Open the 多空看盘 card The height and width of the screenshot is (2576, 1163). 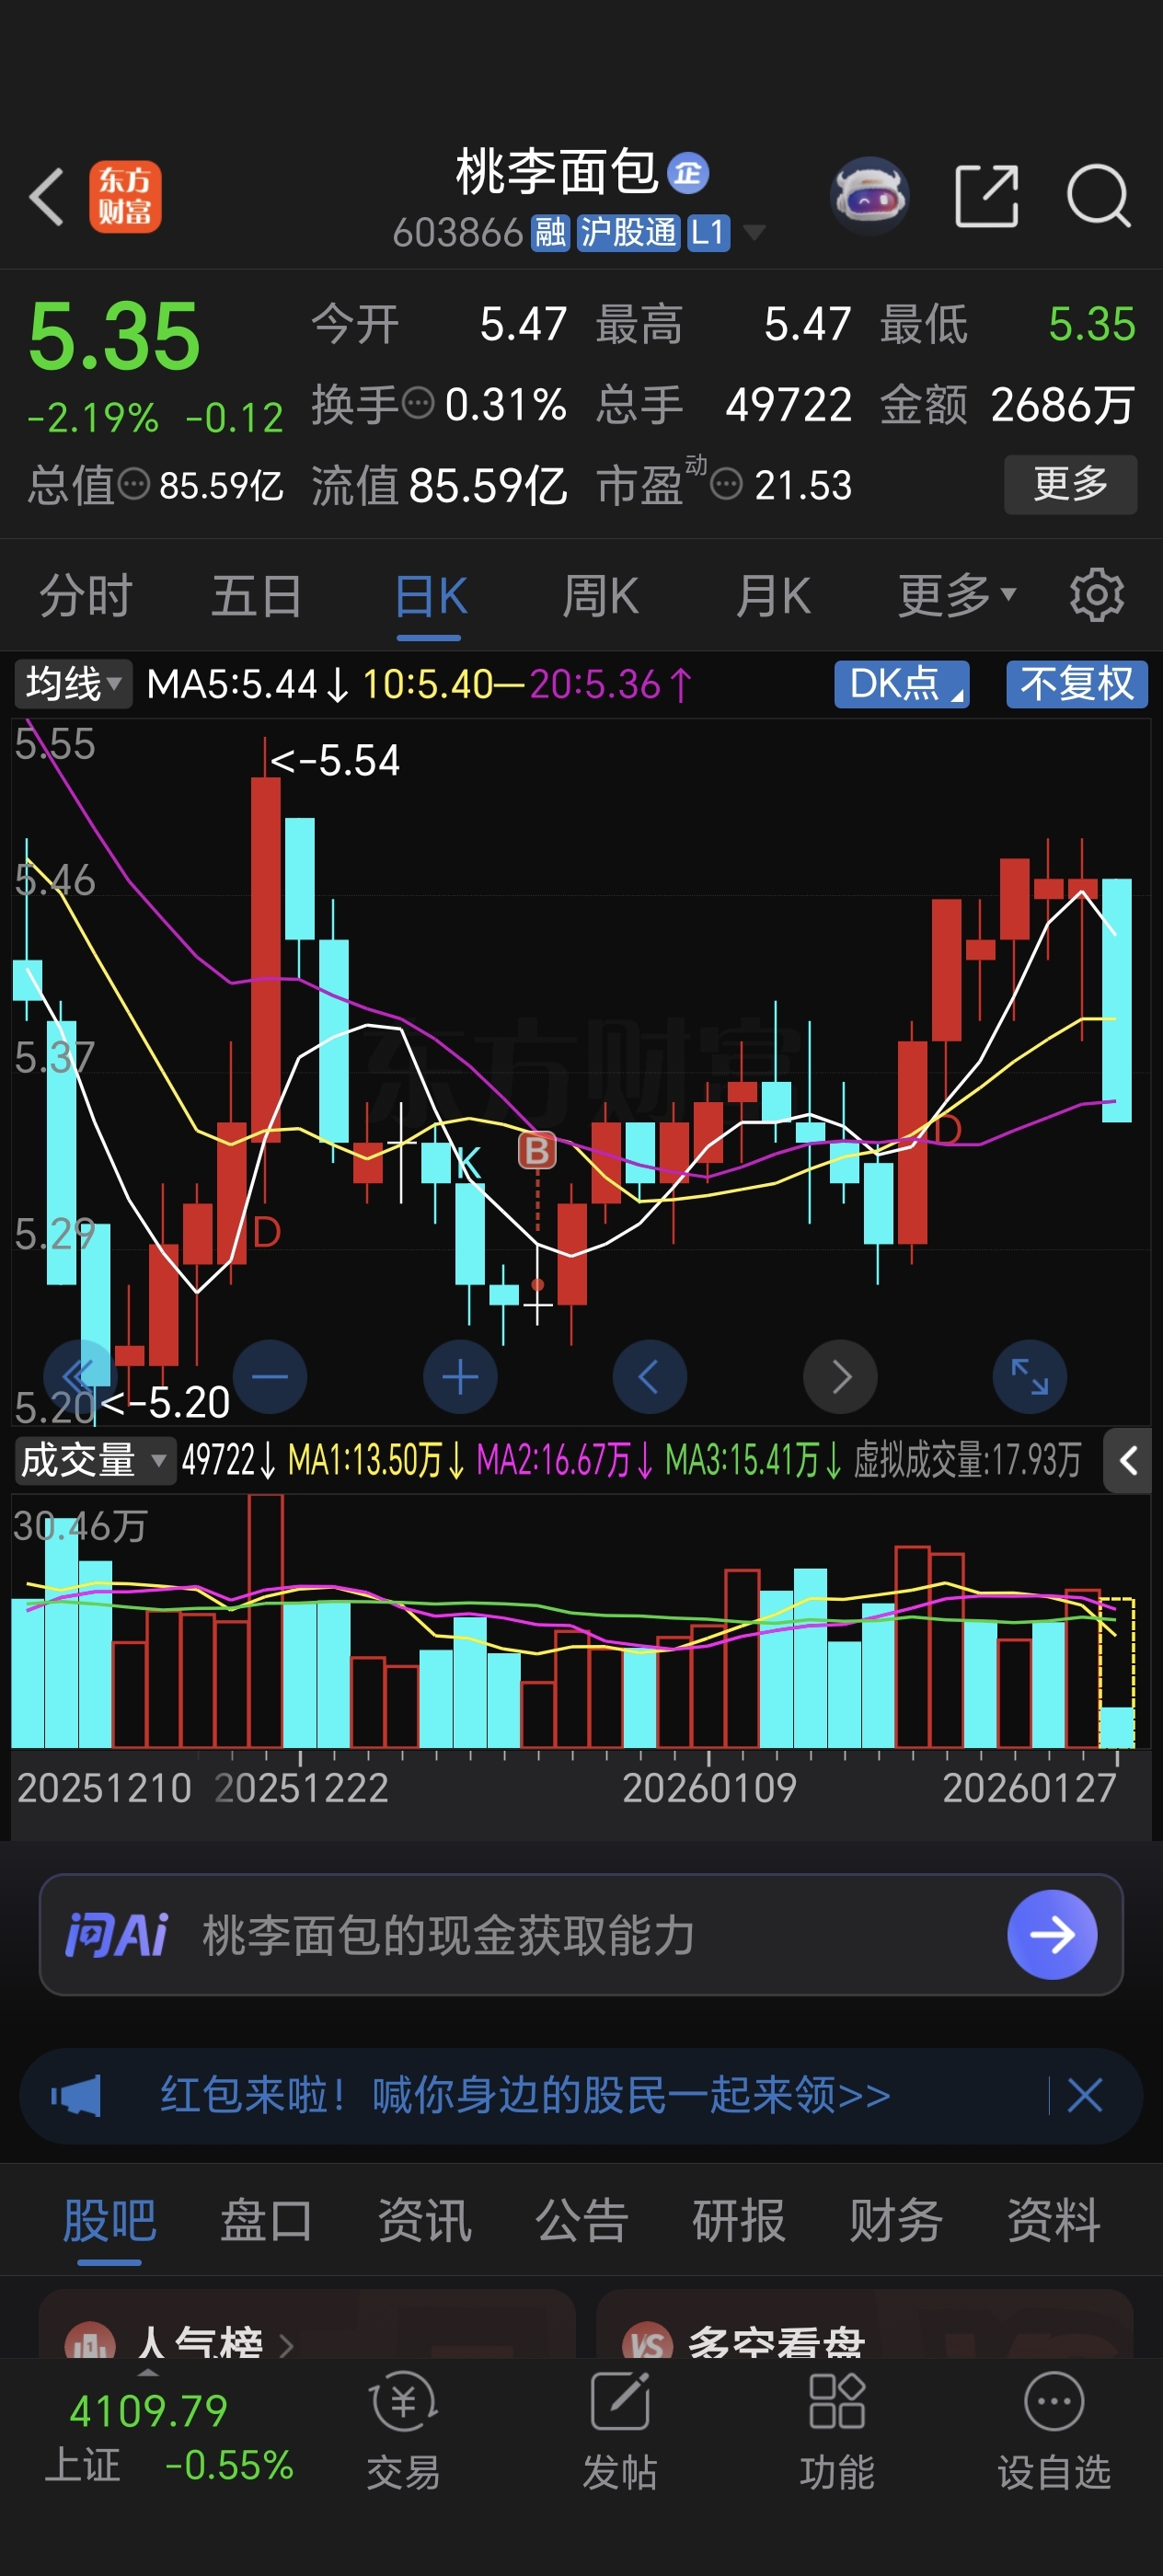click(864, 2326)
